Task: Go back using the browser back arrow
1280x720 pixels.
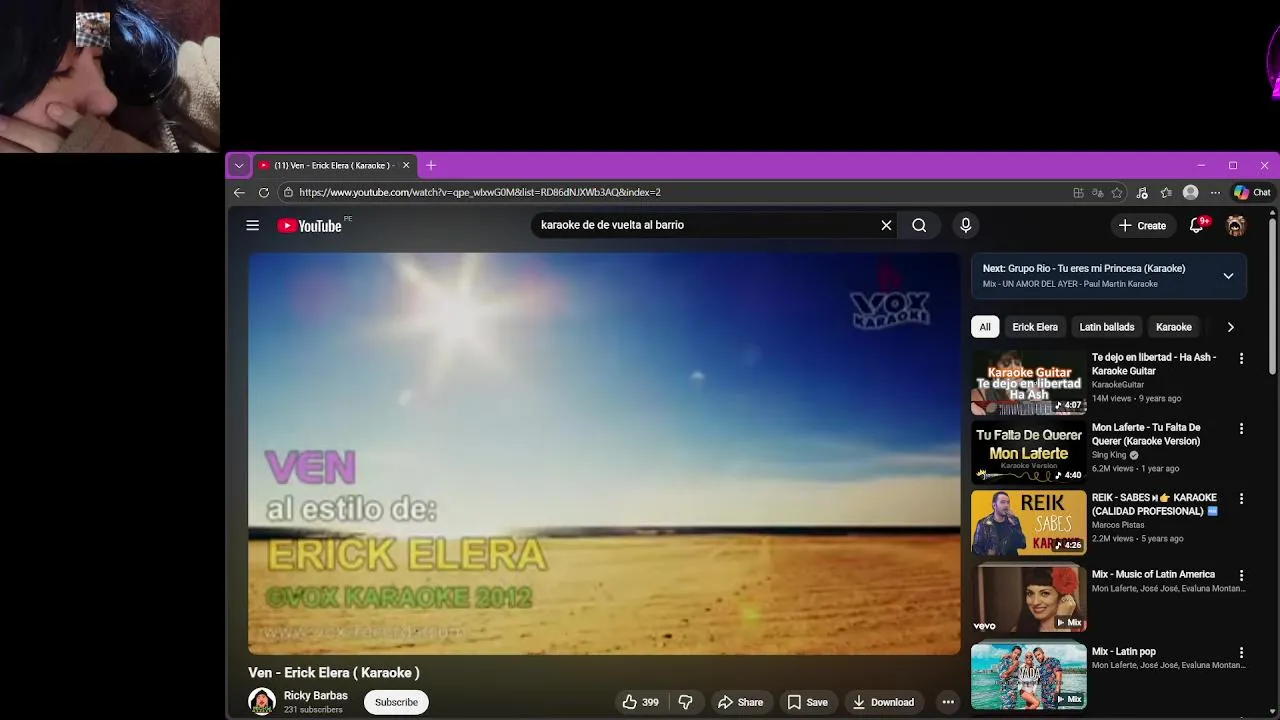Action: pyautogui.click(x=239, y=192)
